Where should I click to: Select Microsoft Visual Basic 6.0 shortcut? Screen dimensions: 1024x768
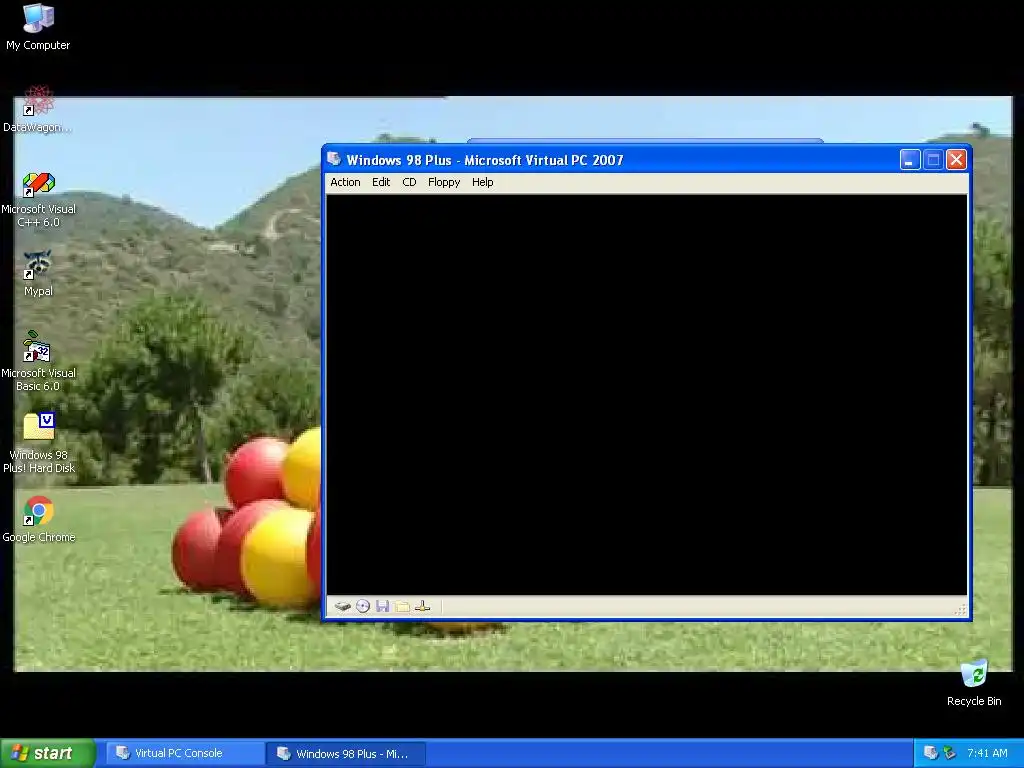(38, 361)
